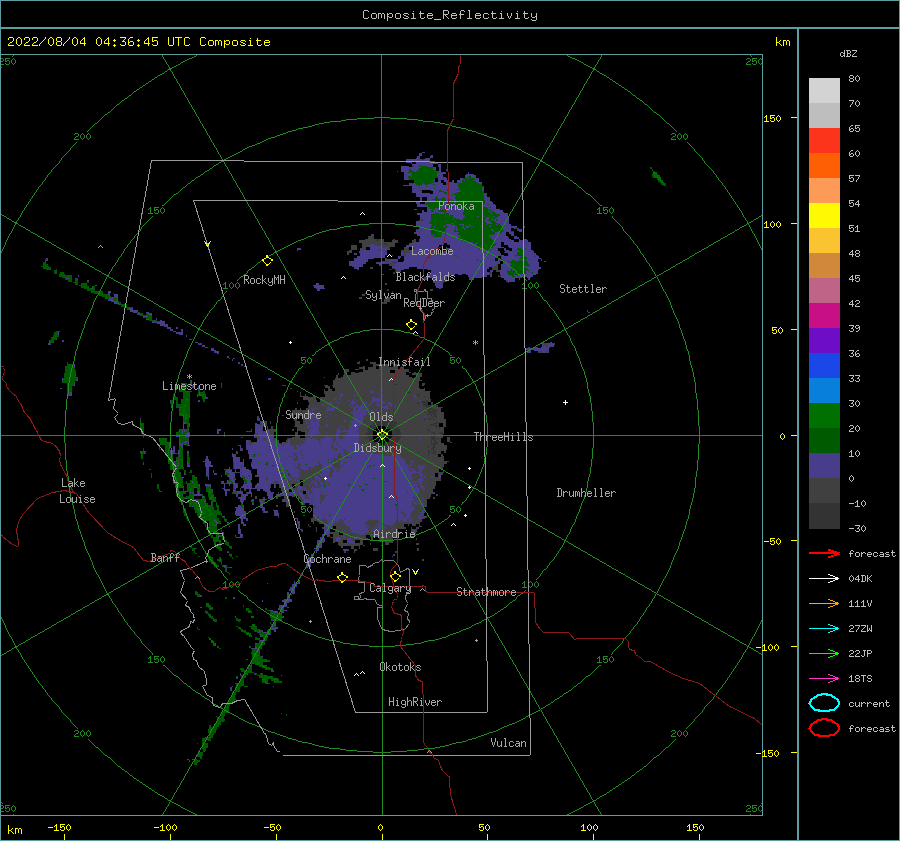Click the Strathmore town label
Image resolution: width=900 pixels, height=841 pixels.
pyautogui.click(x=486, y=592)
